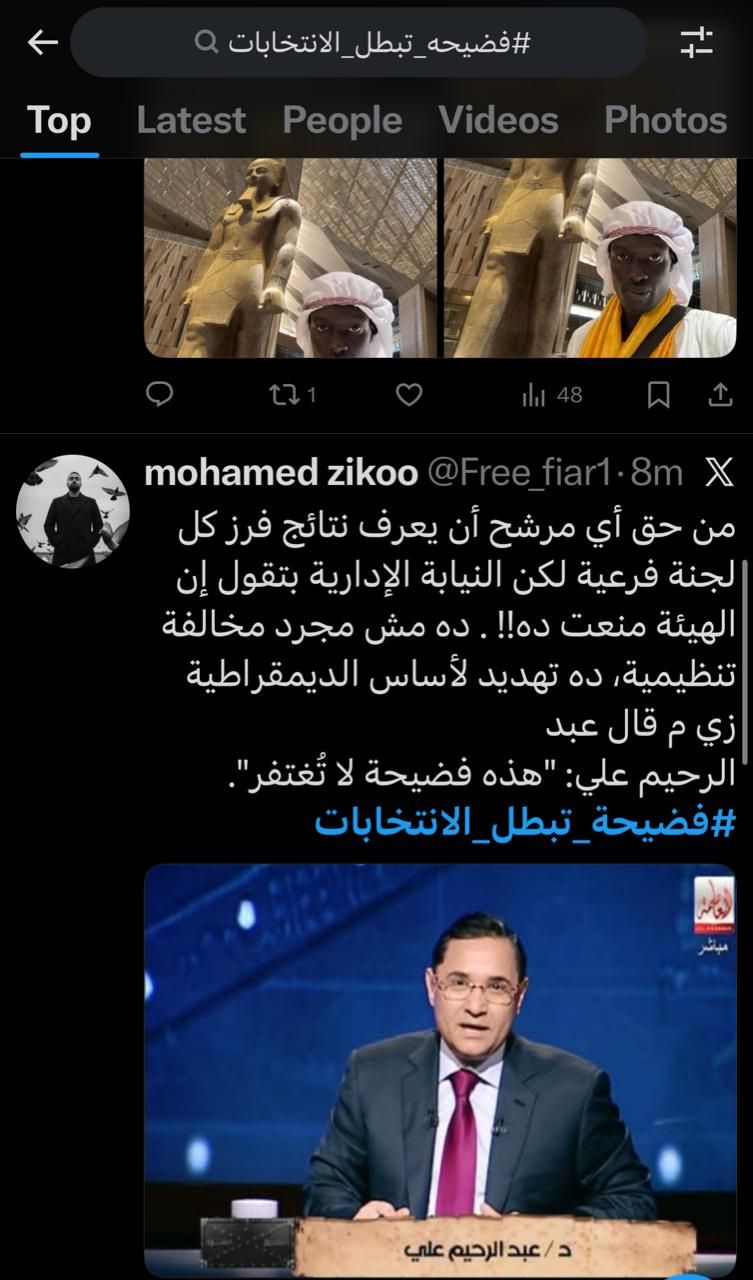Tap the reply icon under photo tweet
This screenshot has height=1280, width=753.
click(160, 395)
